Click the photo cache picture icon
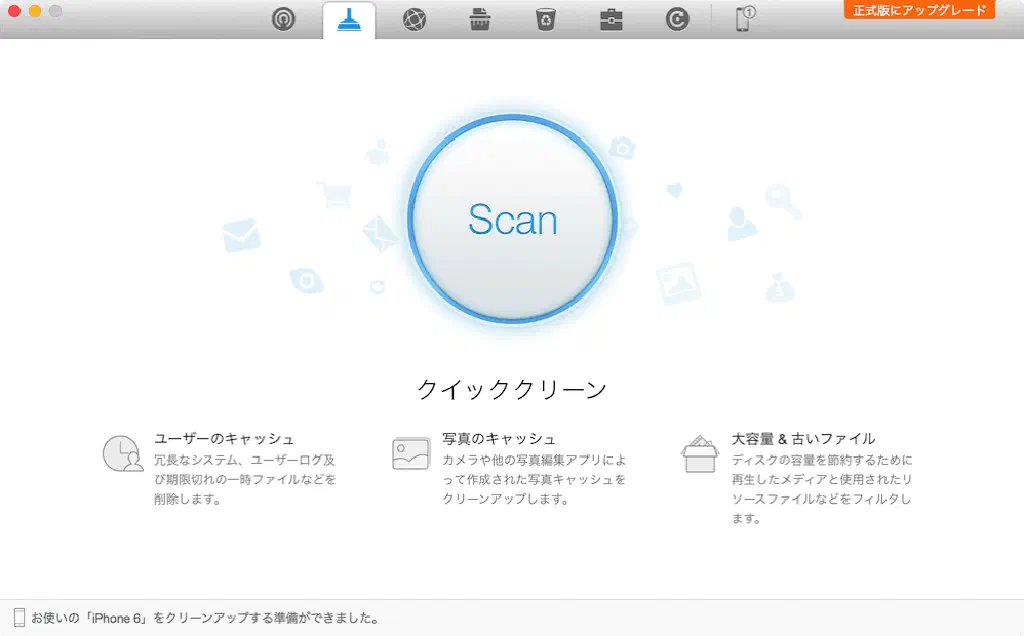The height and width of the screenshot is (636, 1024). coord(411,453)
